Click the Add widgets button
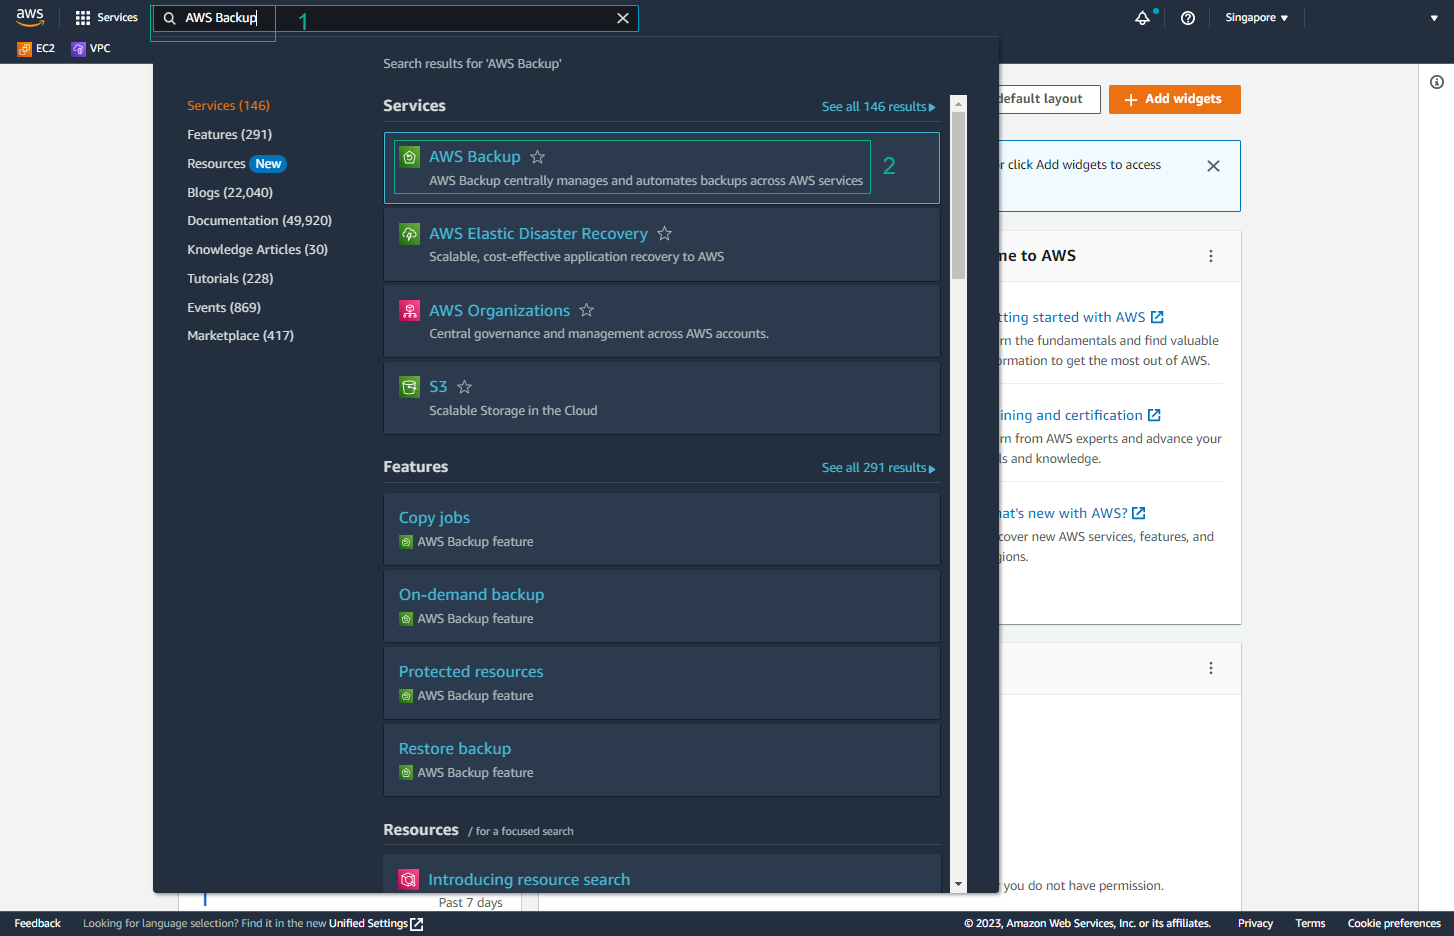 (1174, 99)
